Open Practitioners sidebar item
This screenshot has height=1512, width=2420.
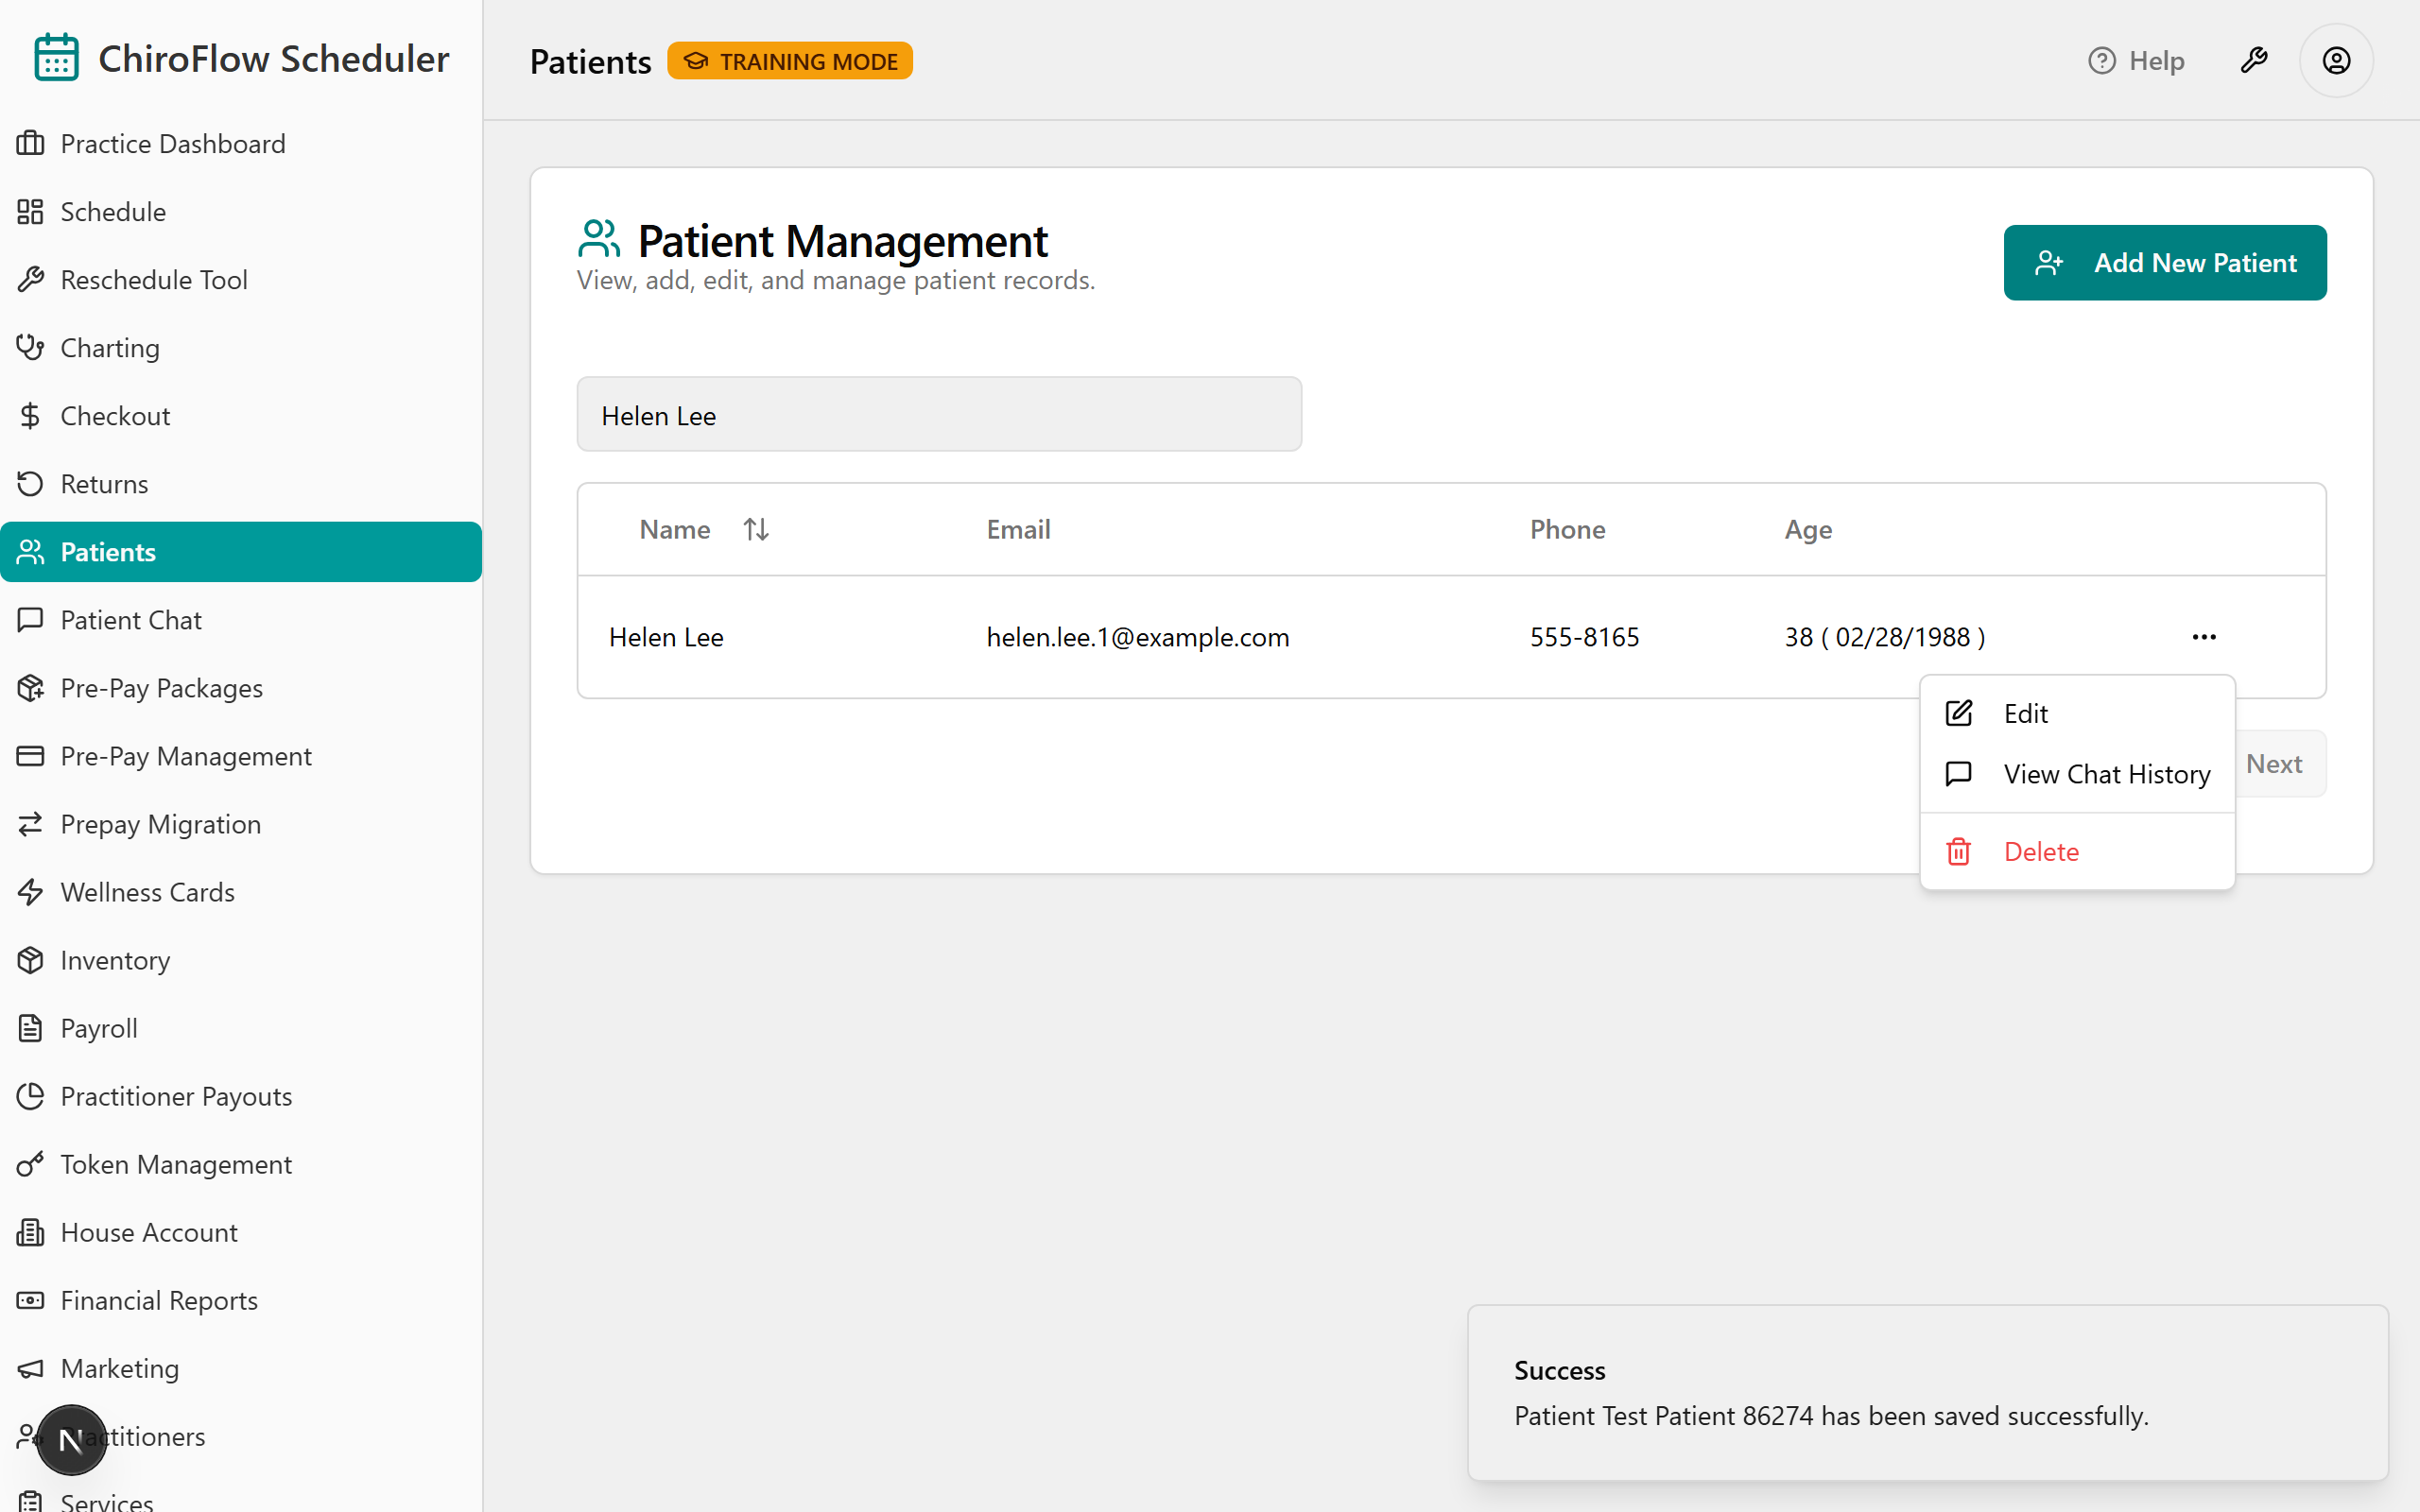click(x=241, y=1436)
